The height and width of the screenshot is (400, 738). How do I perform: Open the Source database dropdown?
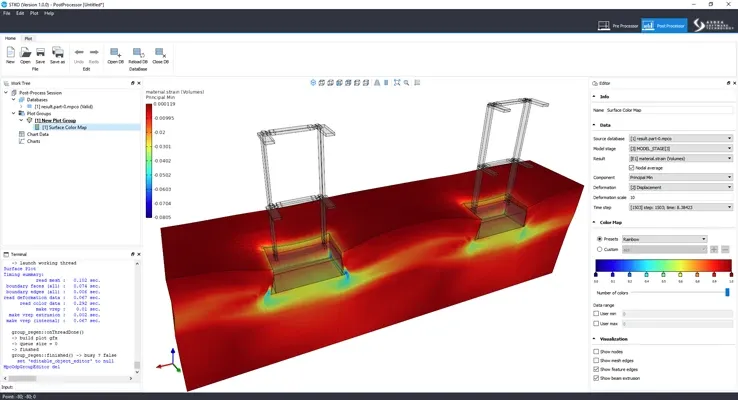click(681, 138)
